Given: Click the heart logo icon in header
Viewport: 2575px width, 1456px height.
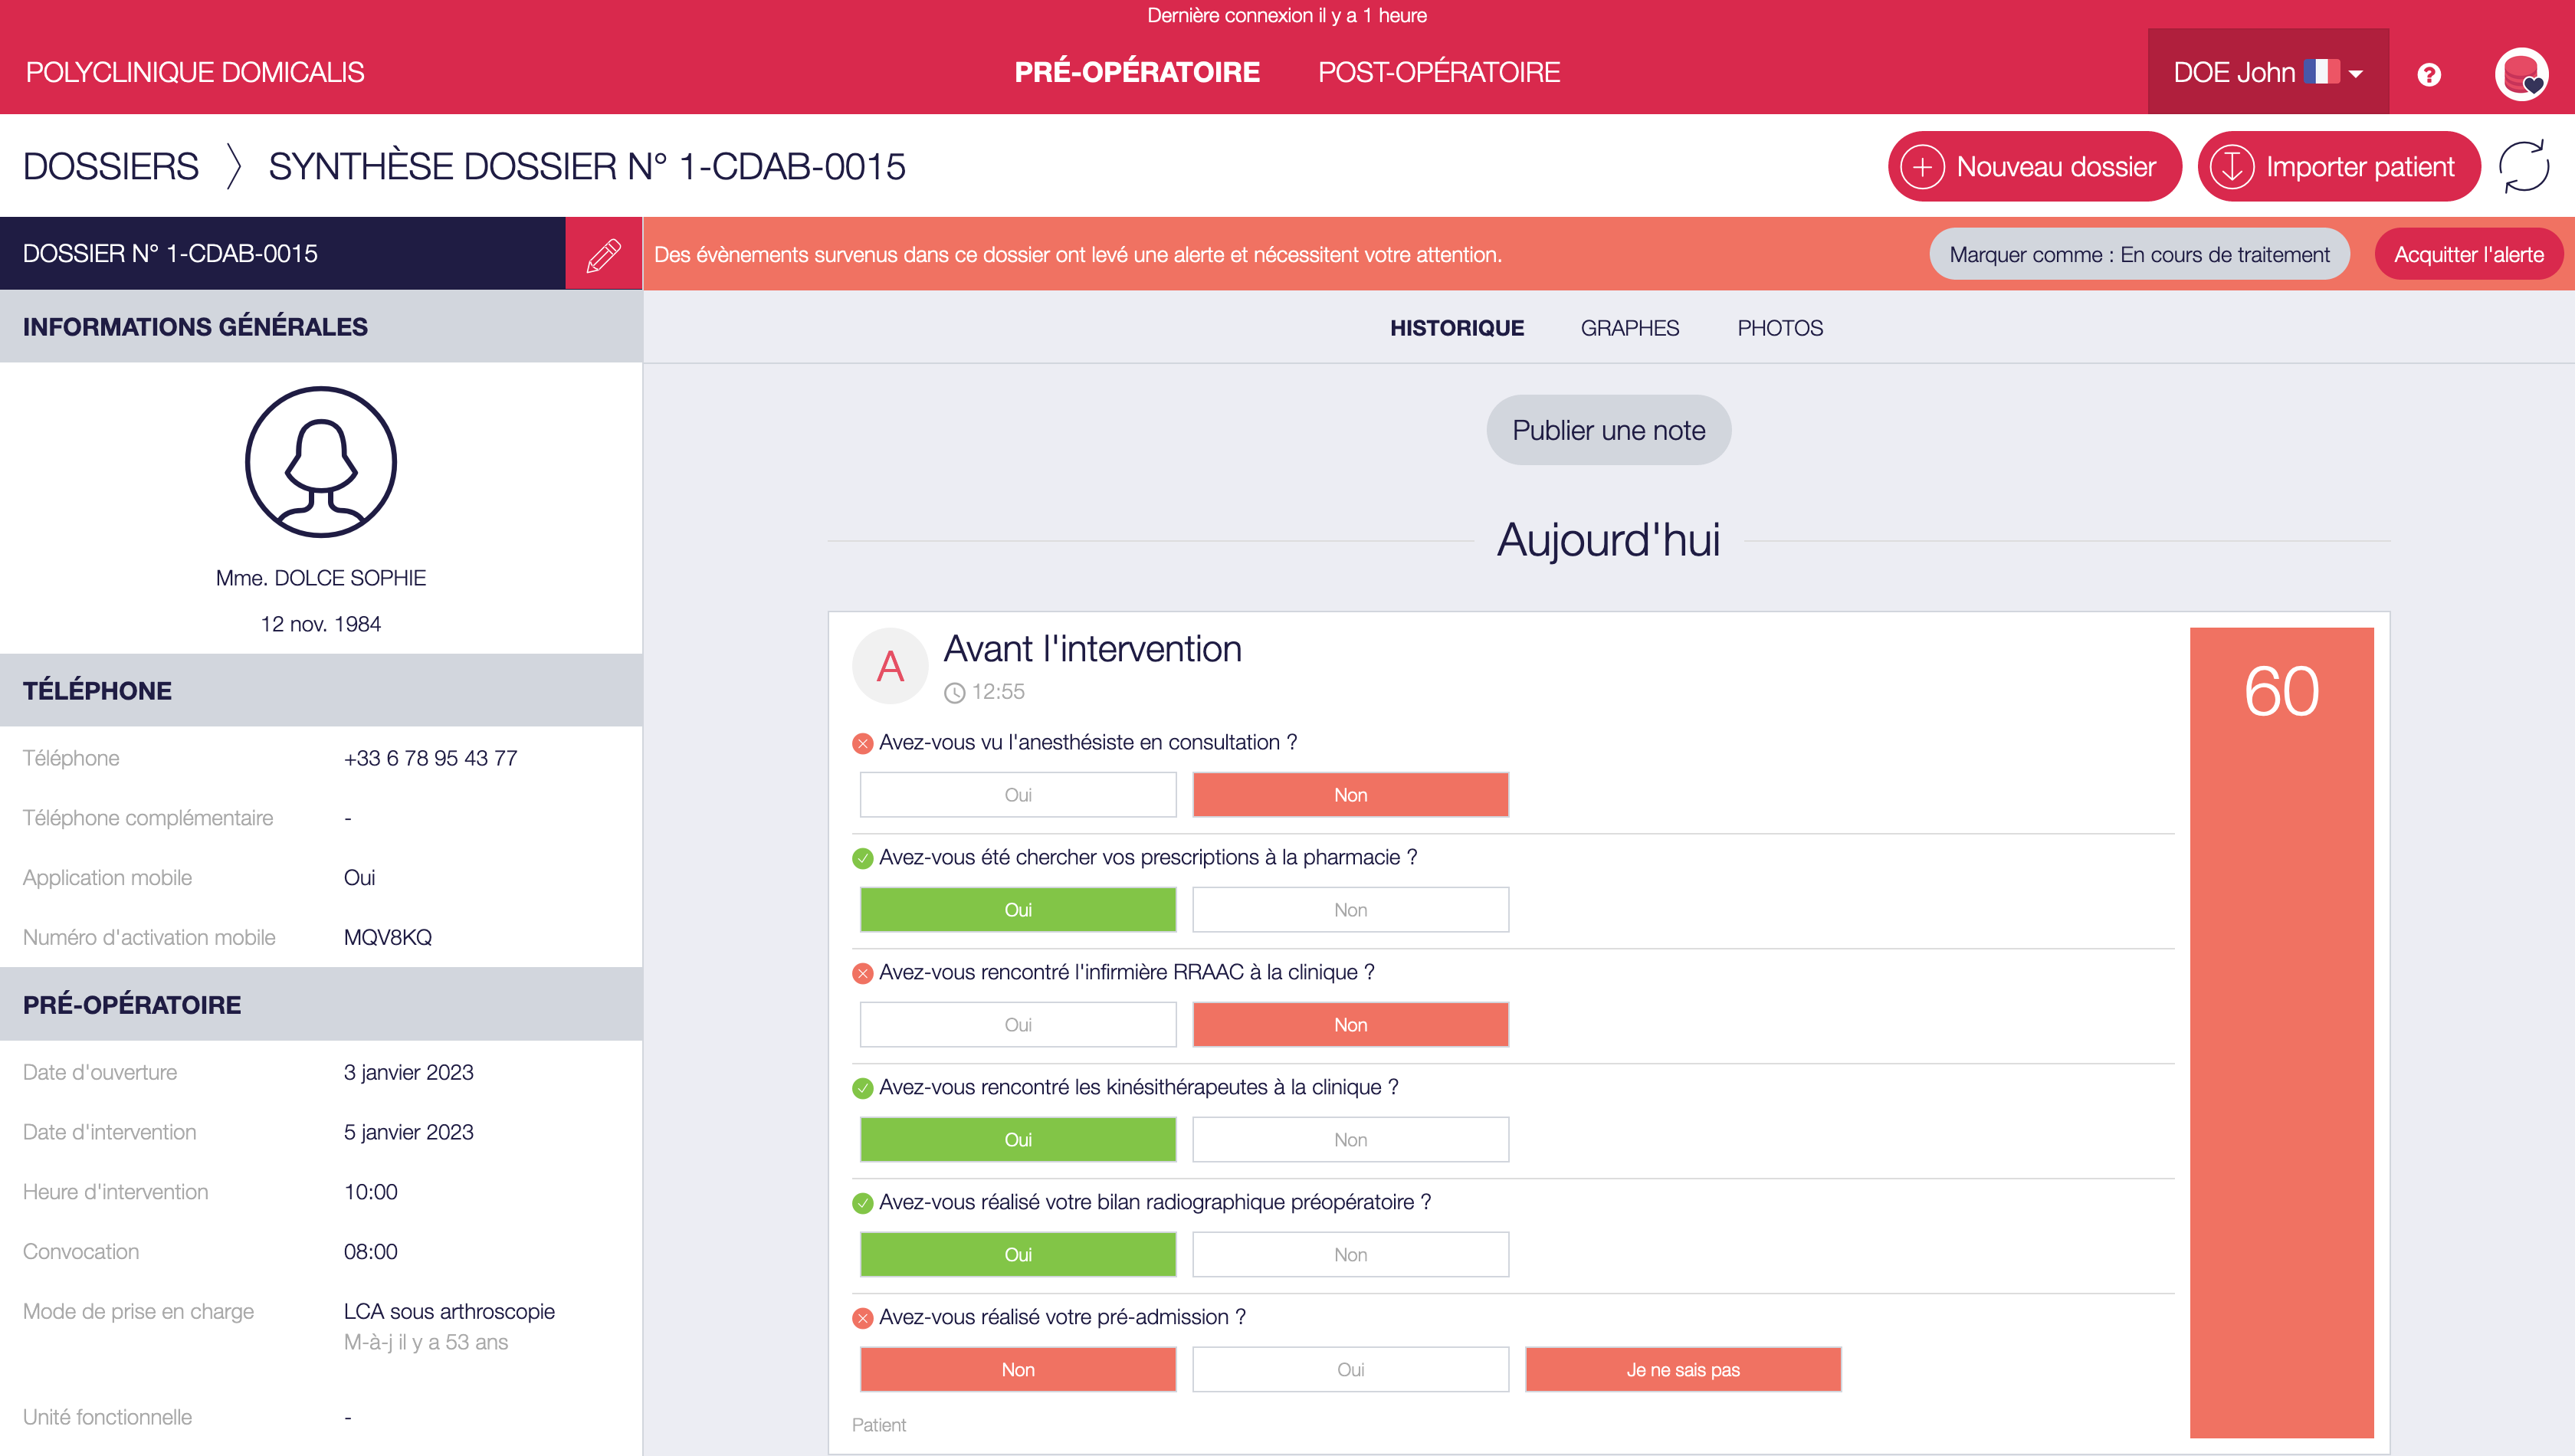Looking at the screenshot, I should [x=2521, y=74].
